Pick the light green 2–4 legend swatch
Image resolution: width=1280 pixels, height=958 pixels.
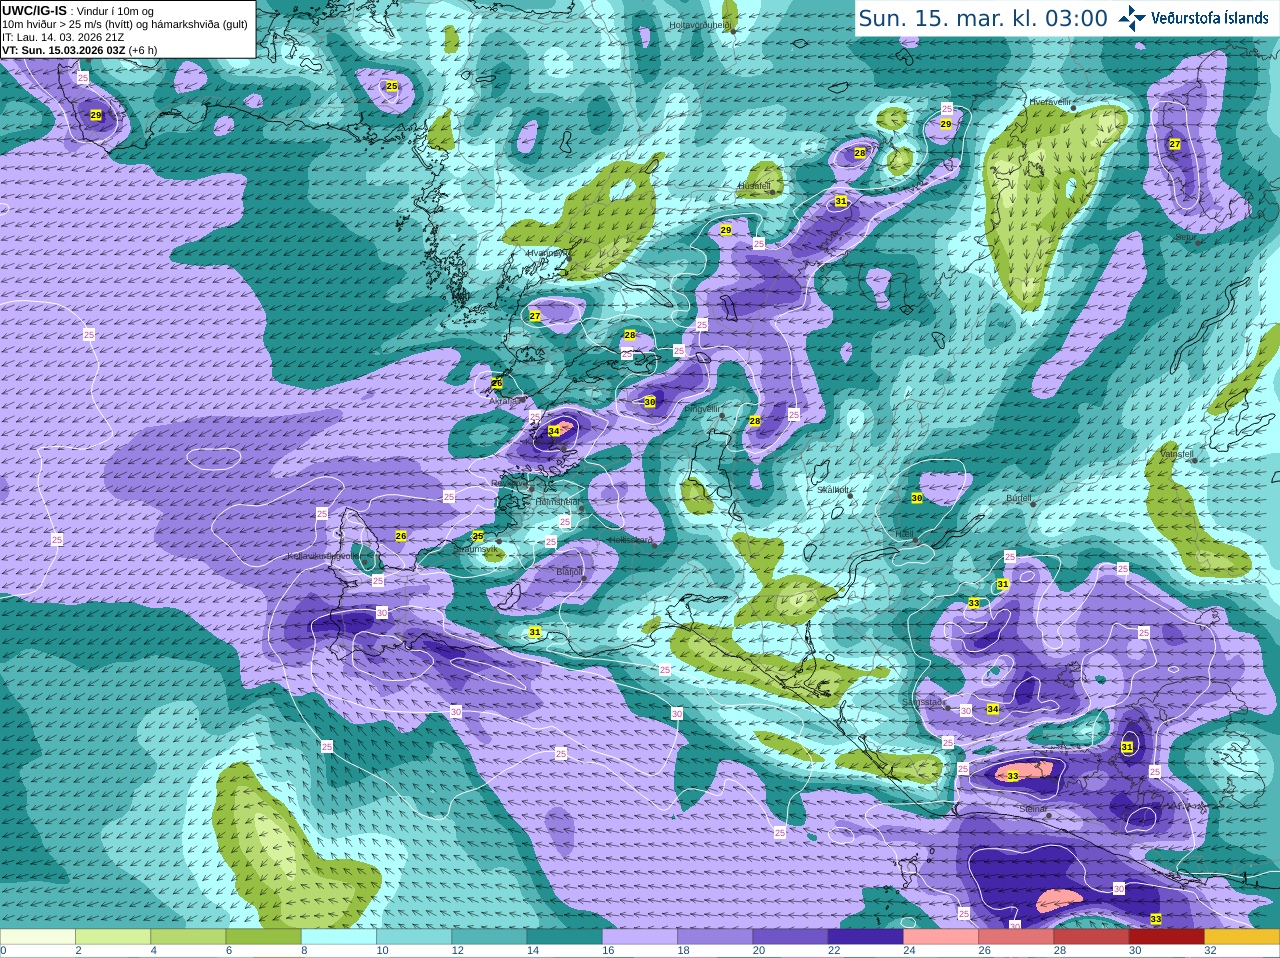tap(113, 936)
